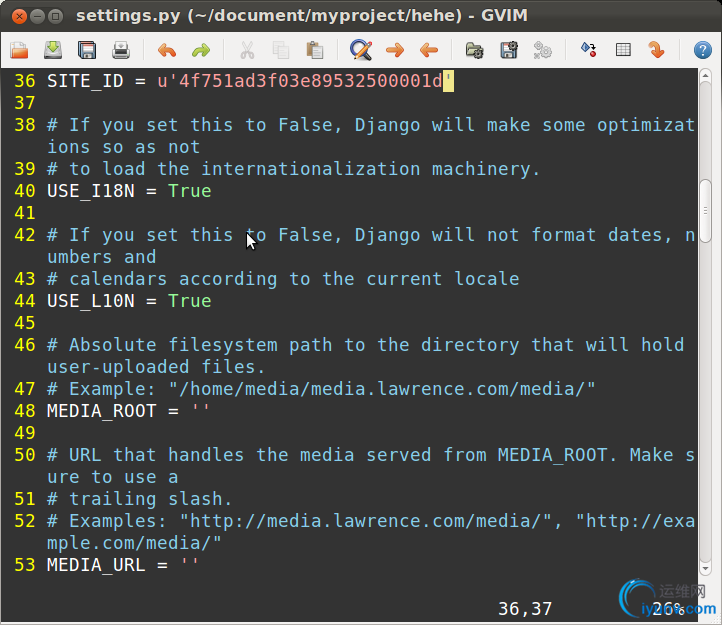Click the line number 41
The image size is (722, 625).
point(24,213)
